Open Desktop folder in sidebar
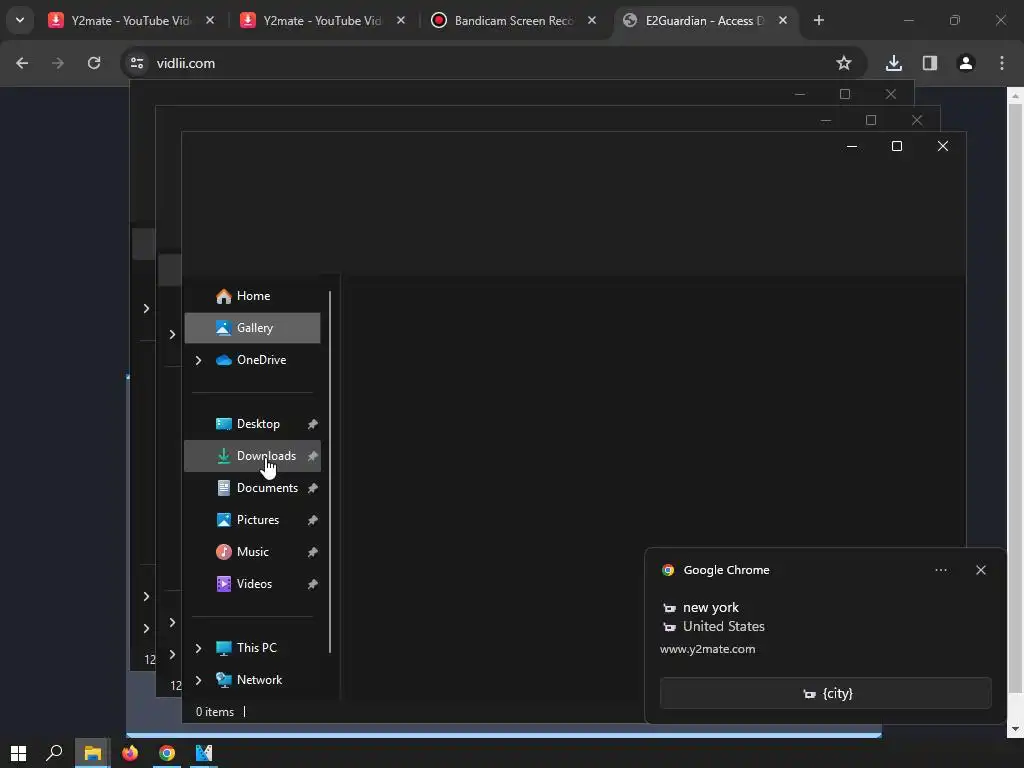Screen dimensions: 1024x768 (x=253, y=424)
